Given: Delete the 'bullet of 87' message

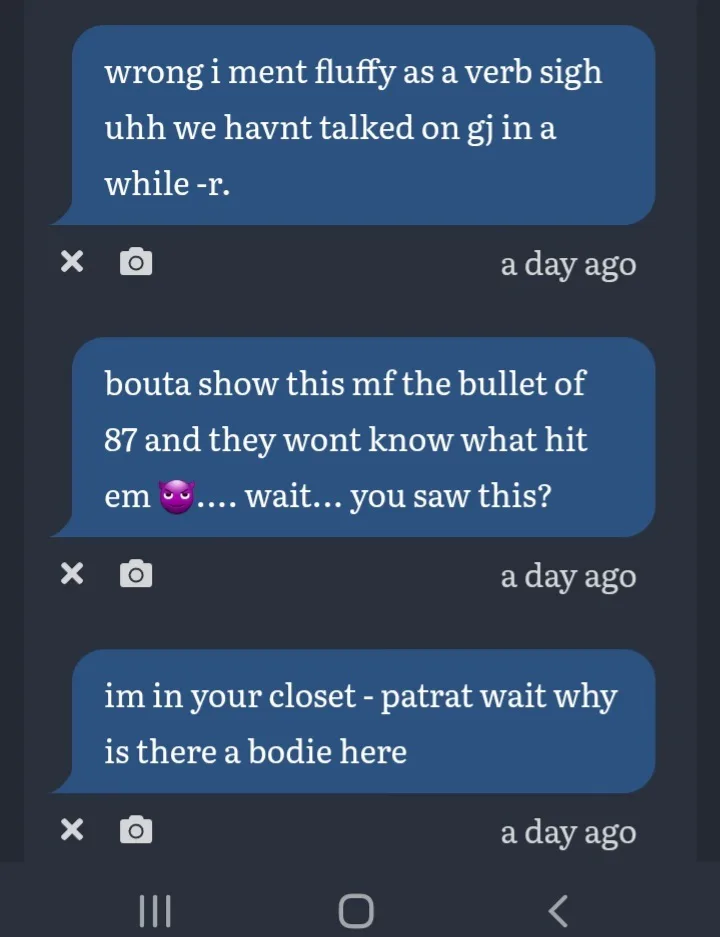Looking at the screenshot, I should click(x=72, y=574).
